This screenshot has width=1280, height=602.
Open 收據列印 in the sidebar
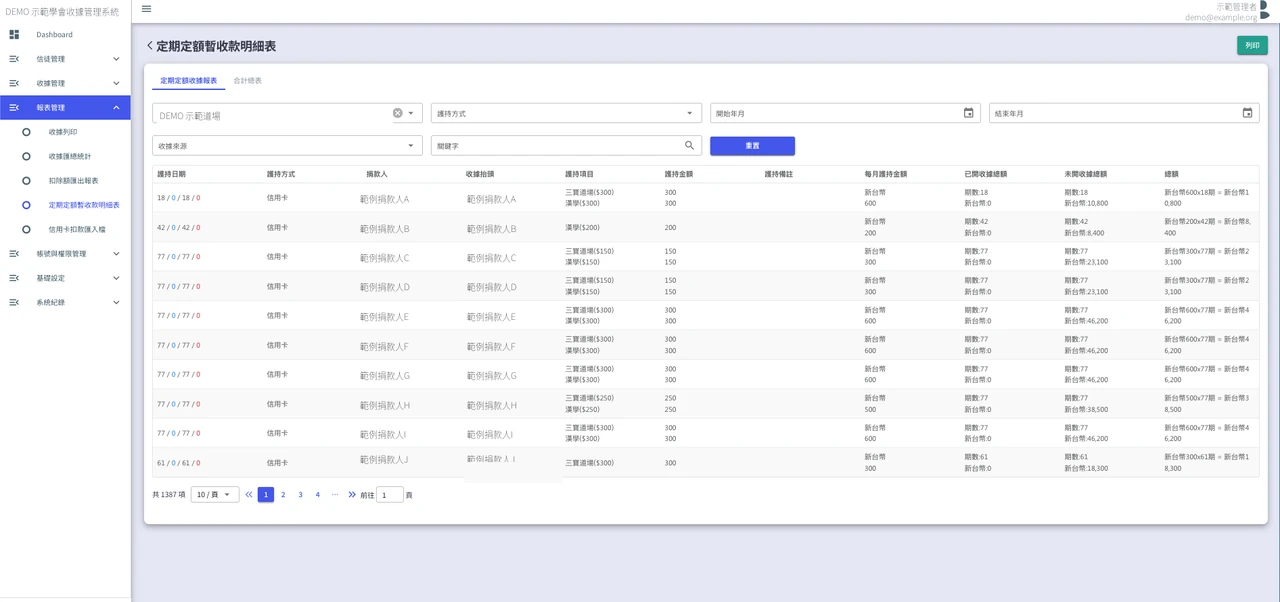(x=63, y=132)
